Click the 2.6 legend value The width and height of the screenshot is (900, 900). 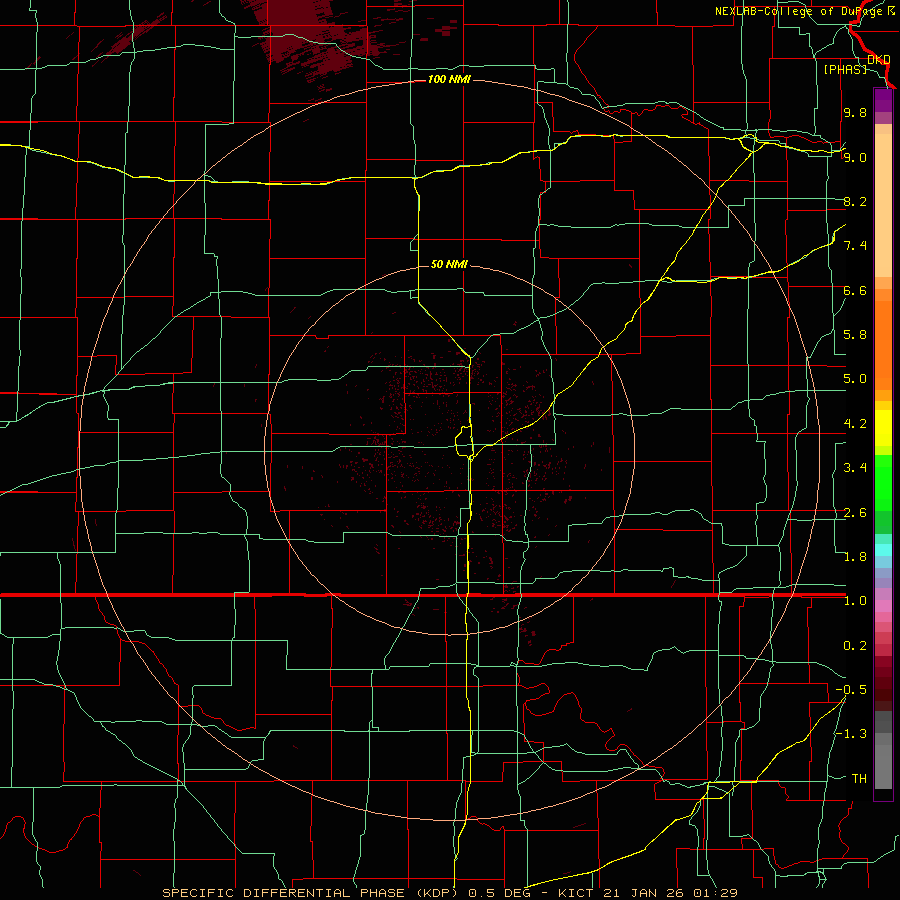point(855,513)
